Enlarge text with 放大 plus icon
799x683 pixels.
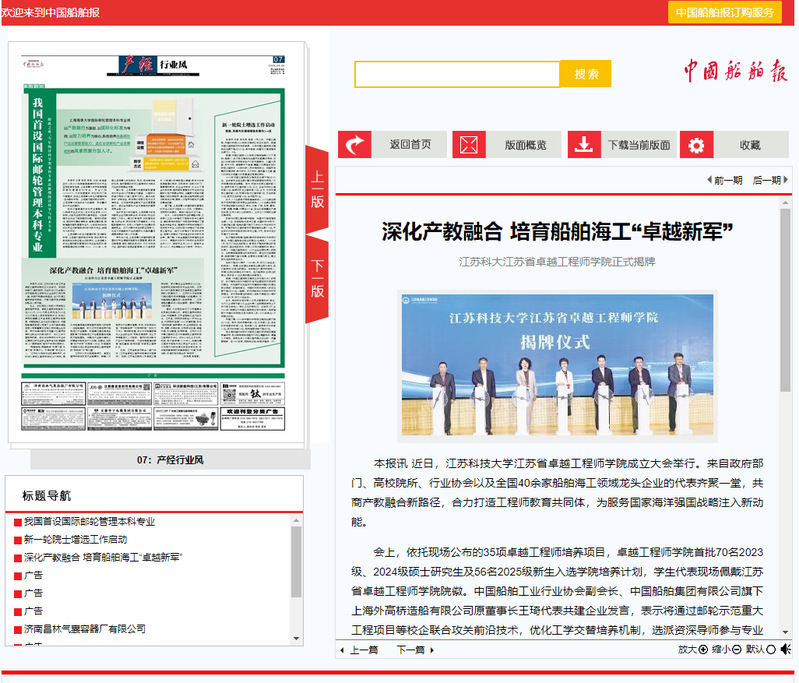click(702, 649)
